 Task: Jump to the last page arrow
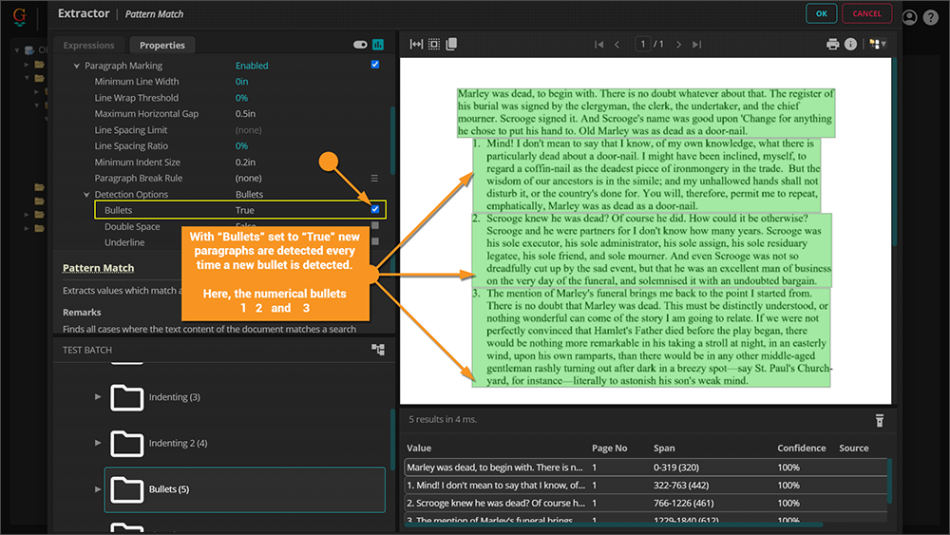697,44
